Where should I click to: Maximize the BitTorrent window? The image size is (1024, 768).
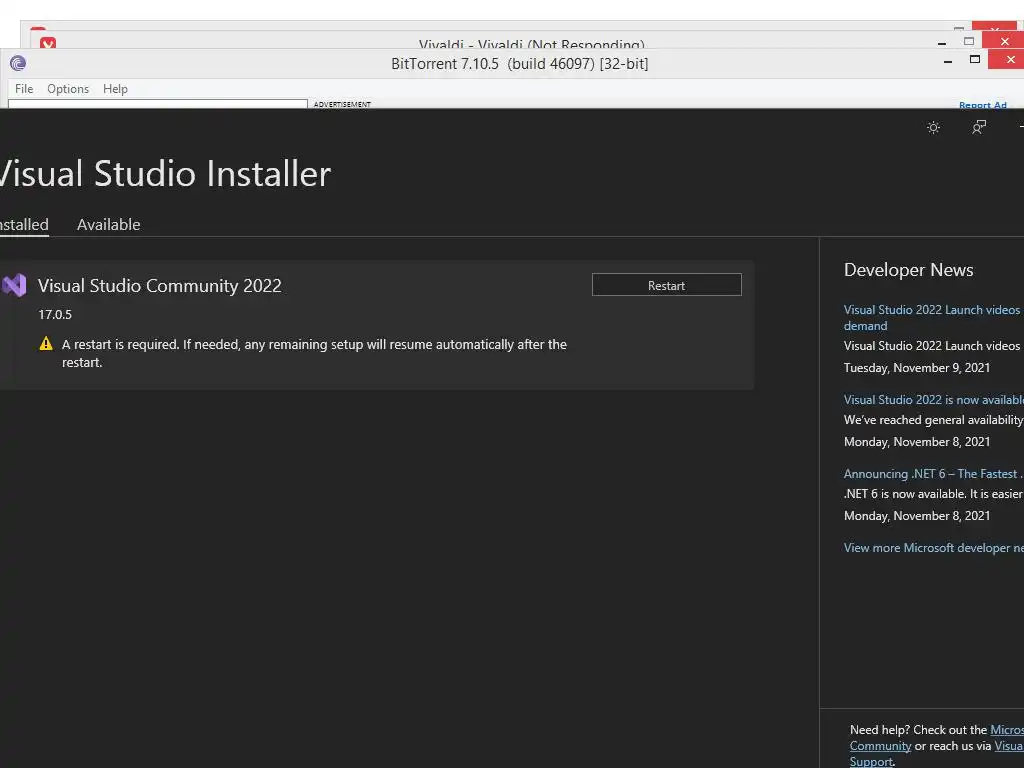tap(974, 59)
